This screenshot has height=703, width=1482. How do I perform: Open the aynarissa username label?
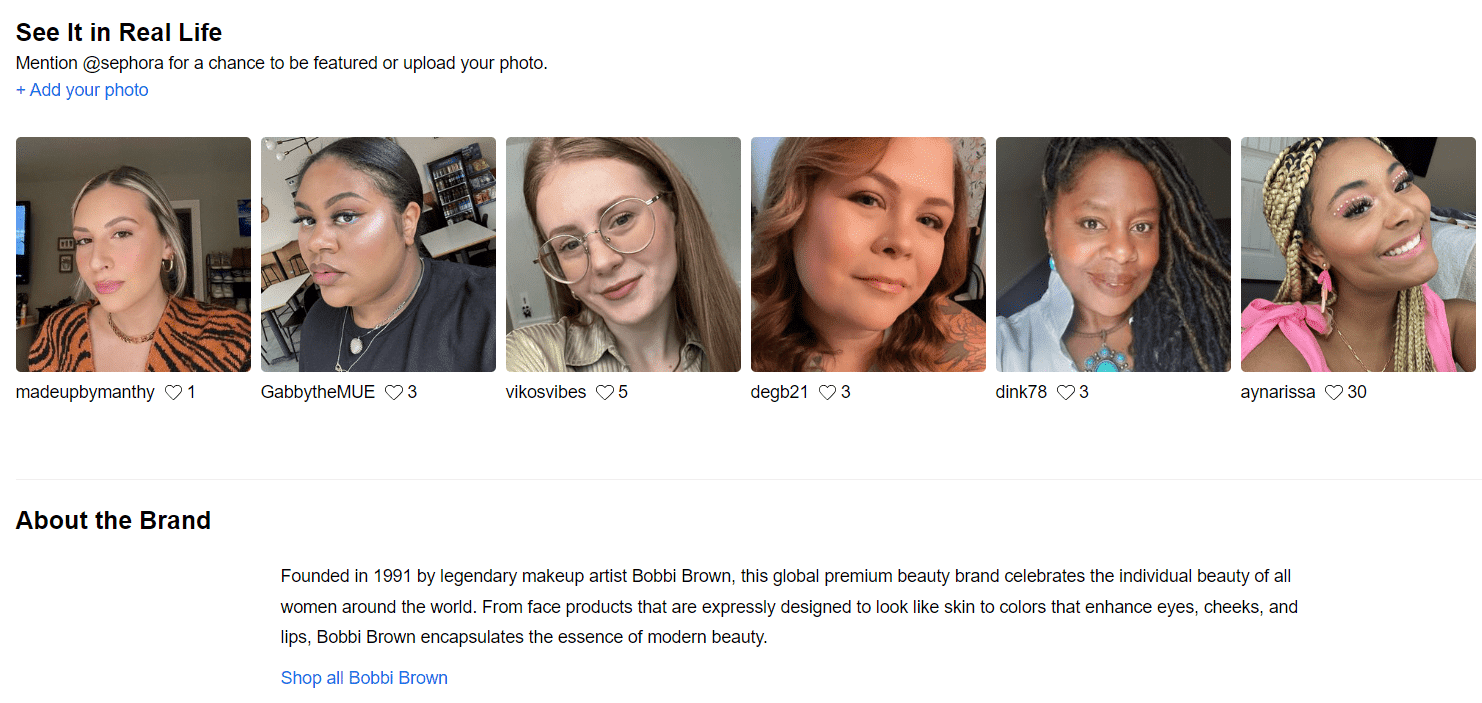(x=1278, y=392)
